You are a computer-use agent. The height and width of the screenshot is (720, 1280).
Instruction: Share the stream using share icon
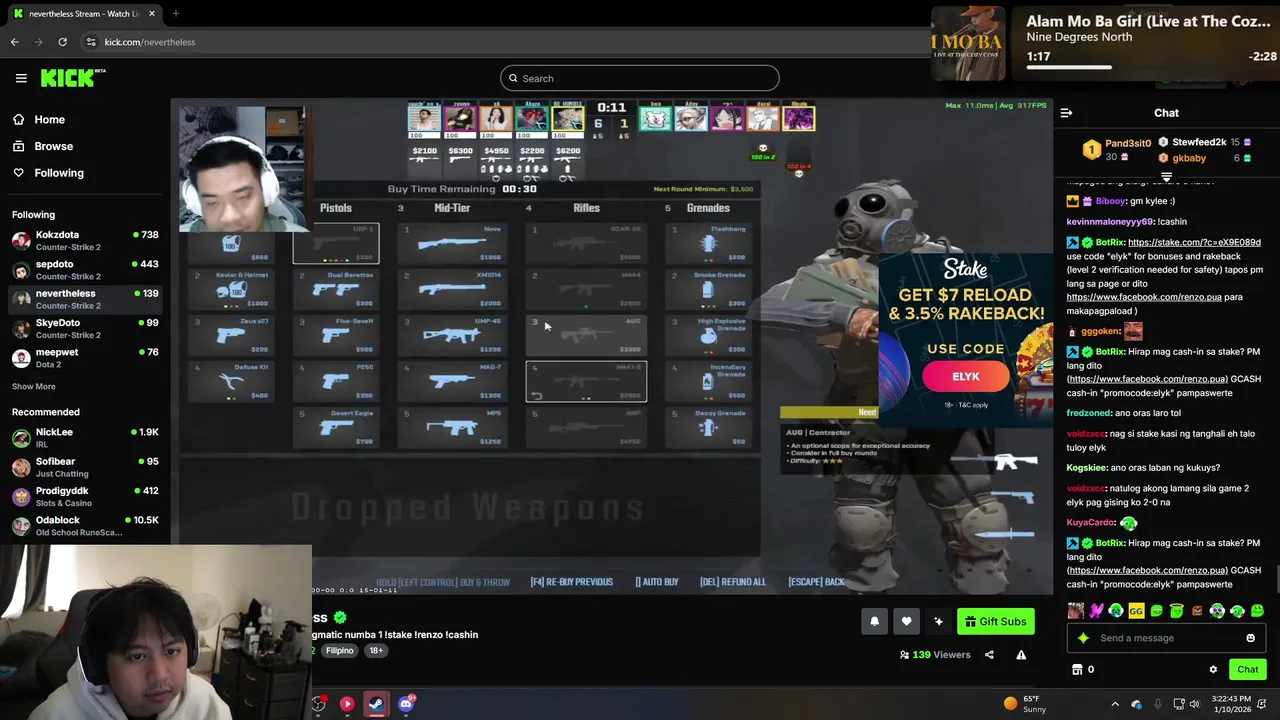pyautogui.click(x=989, y=655)
